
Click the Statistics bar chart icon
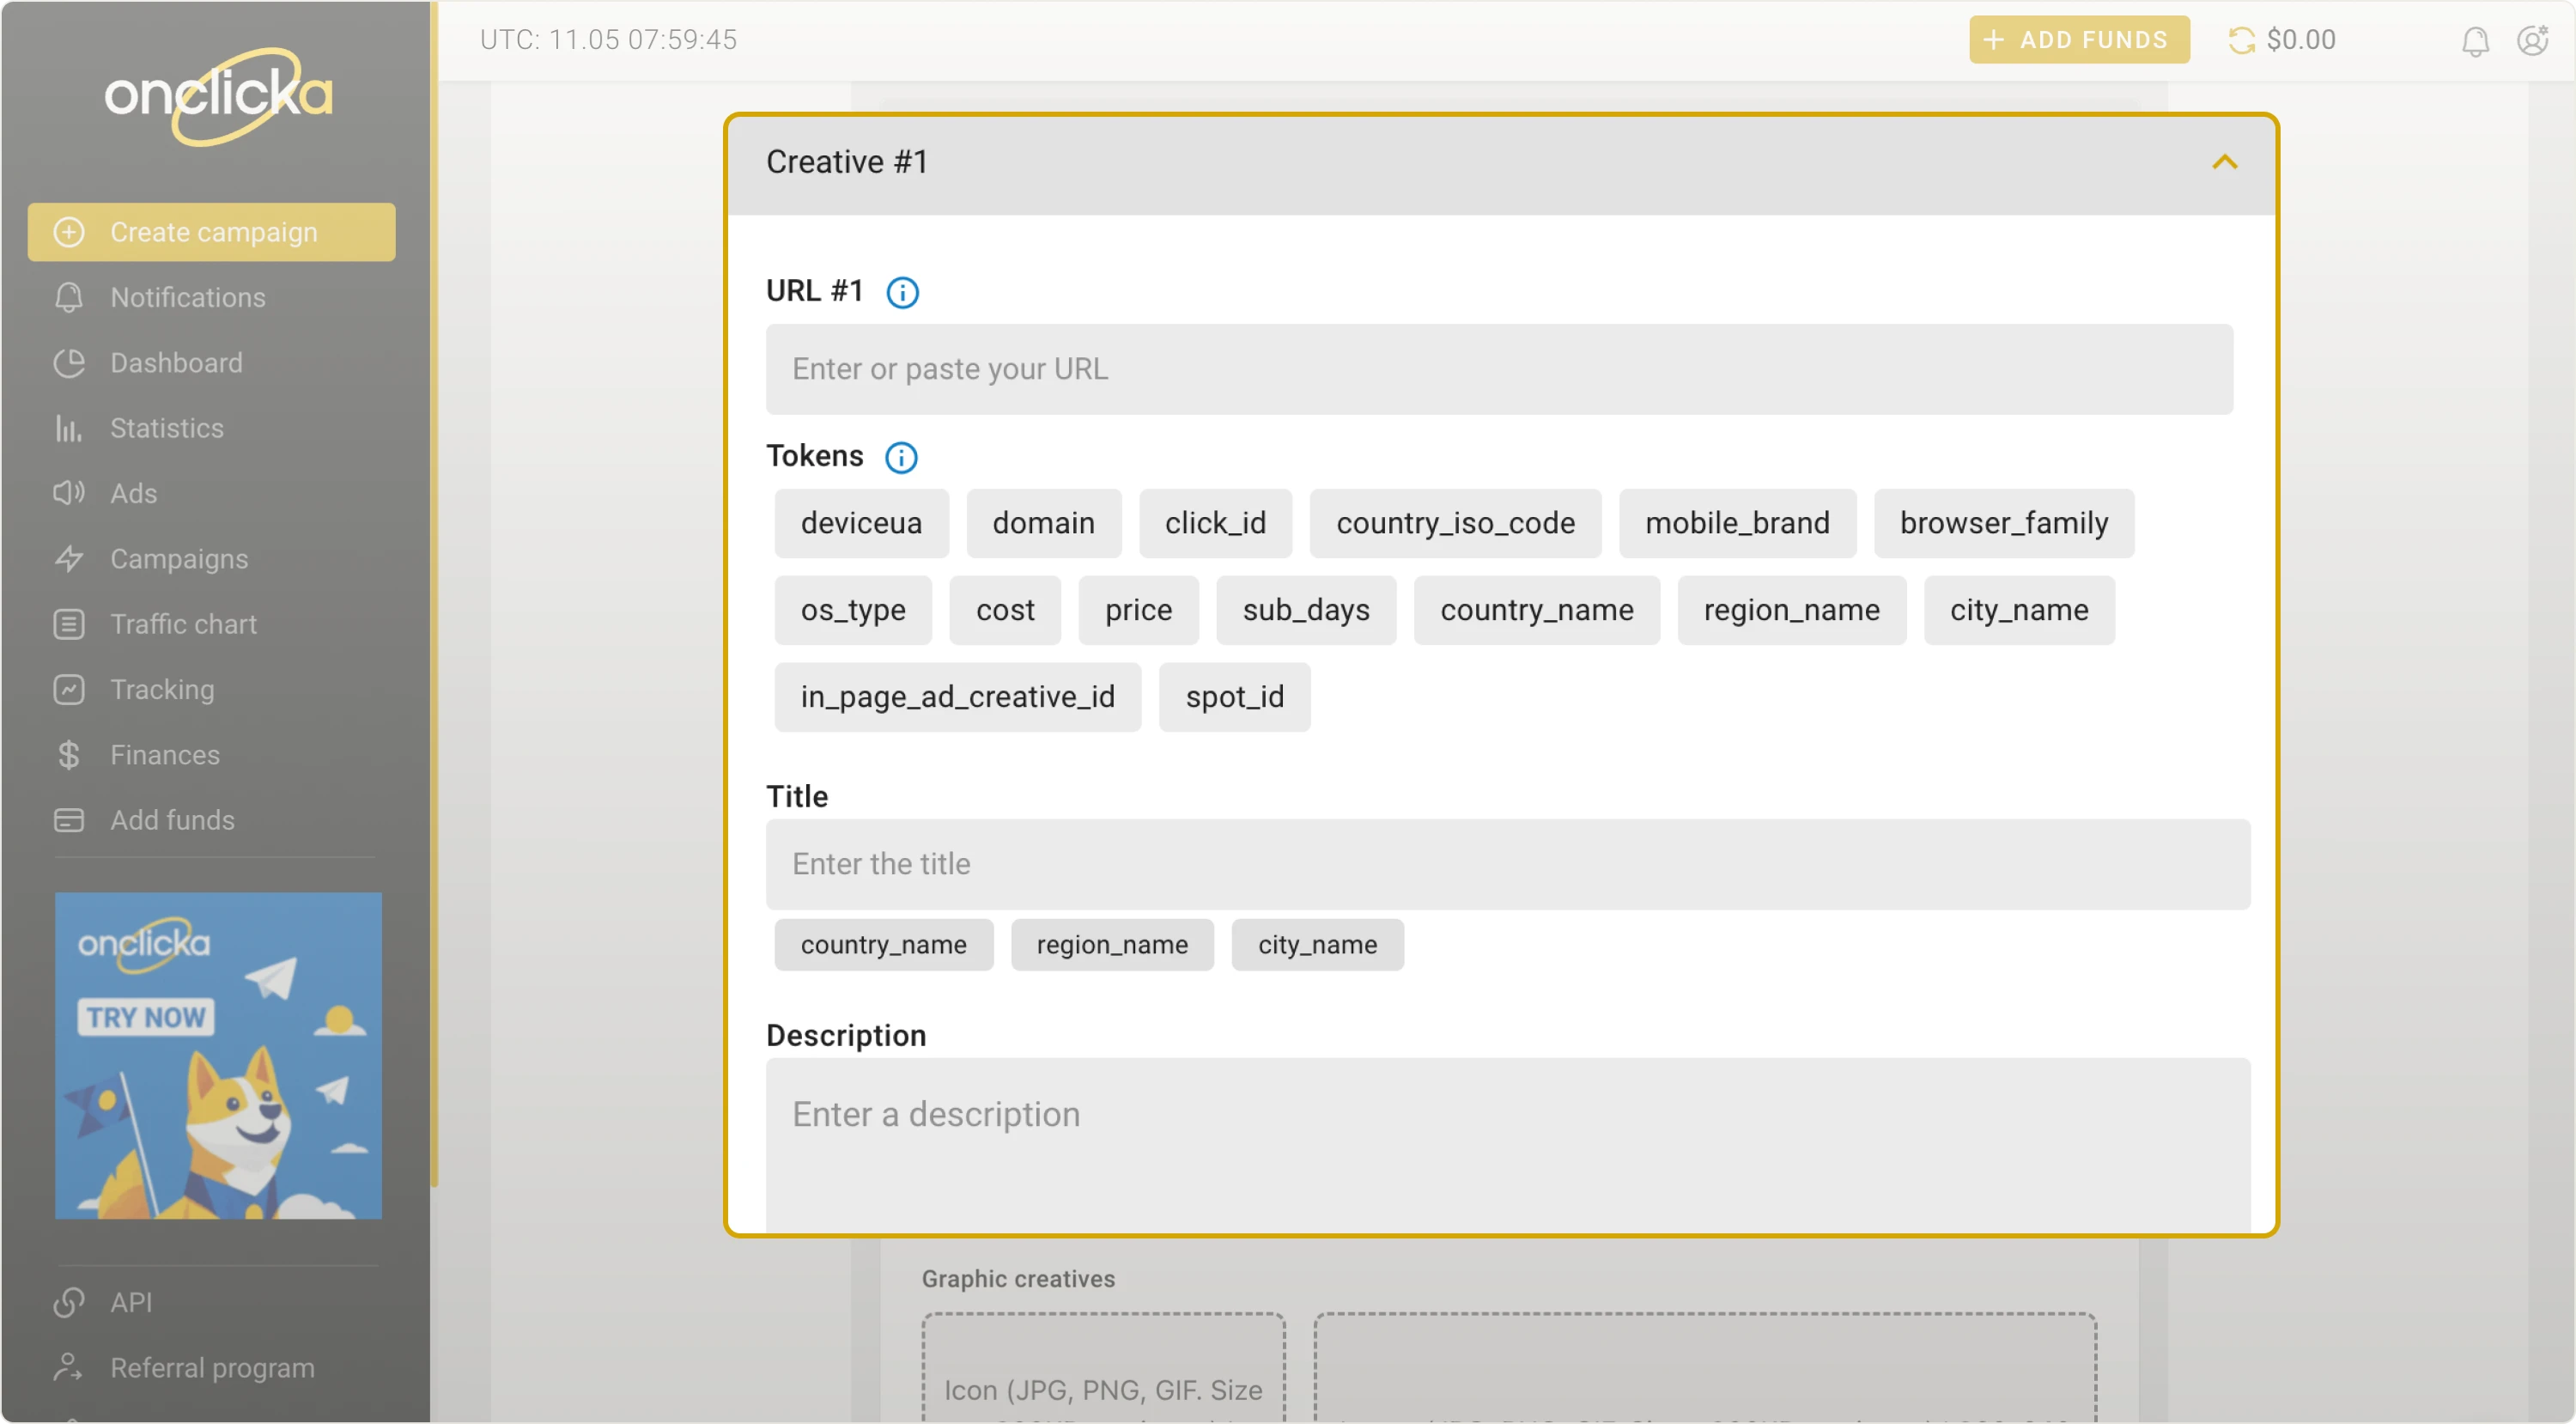click(68, 428)
